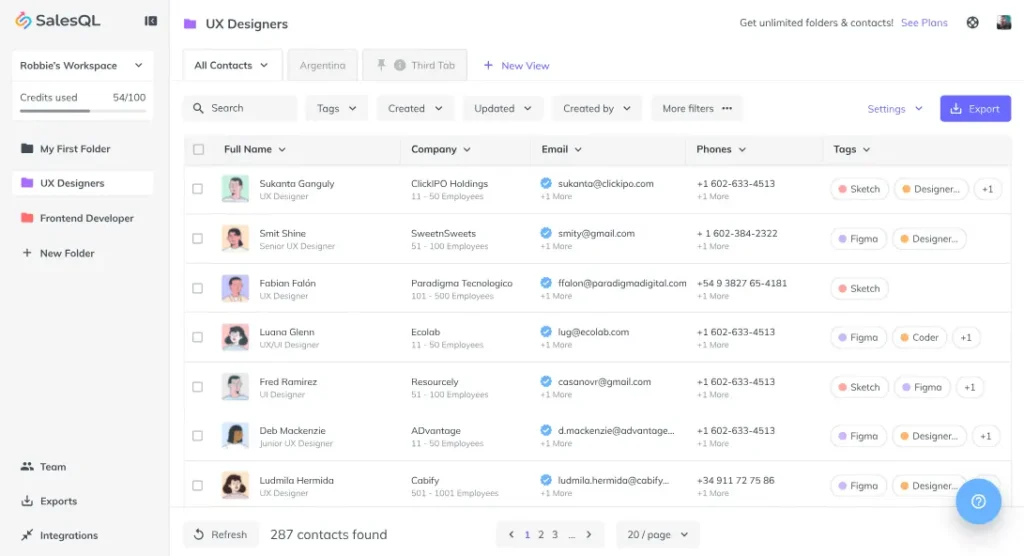Go to page 3
This screenshot has width=1024, height=556.
(555, 534)
